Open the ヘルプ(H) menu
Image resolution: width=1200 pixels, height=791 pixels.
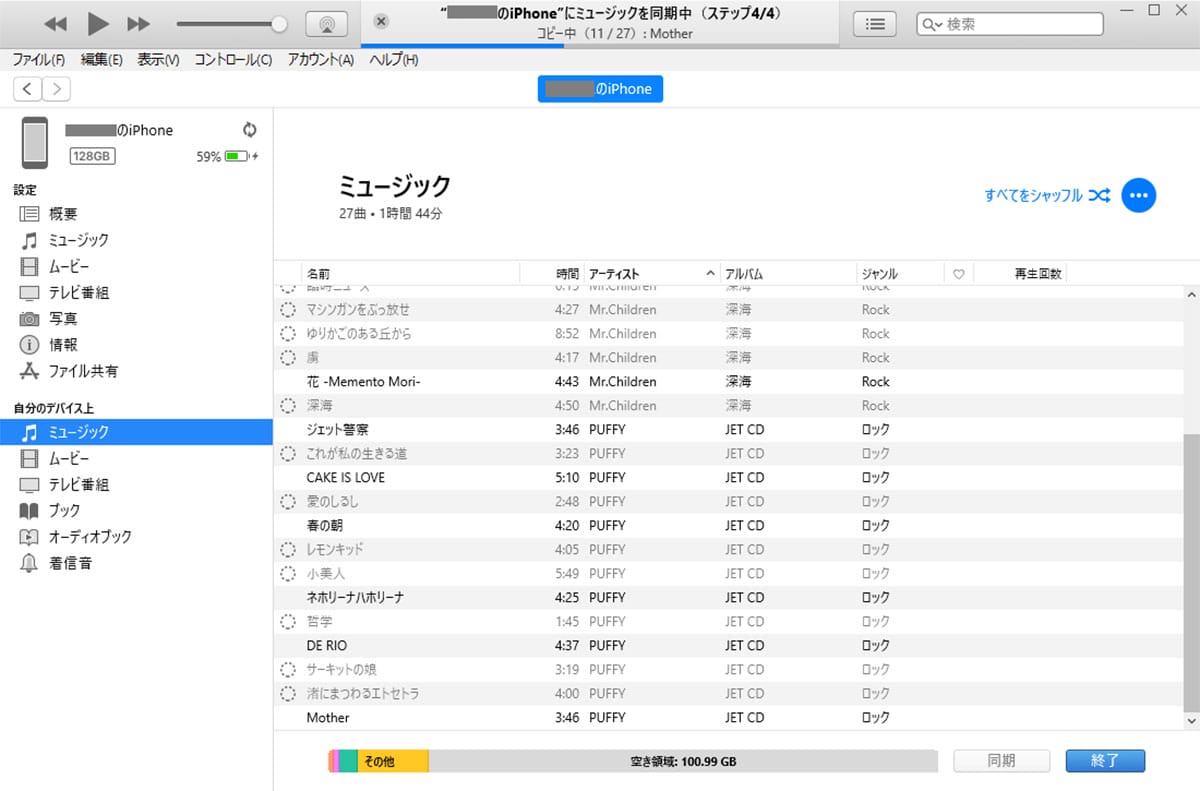point(394,60)
